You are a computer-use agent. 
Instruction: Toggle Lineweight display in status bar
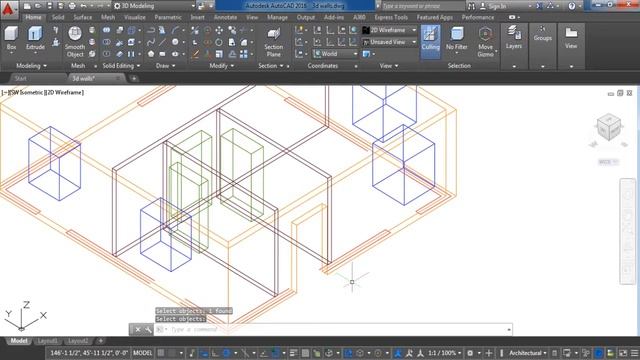(x=293, y=353)
